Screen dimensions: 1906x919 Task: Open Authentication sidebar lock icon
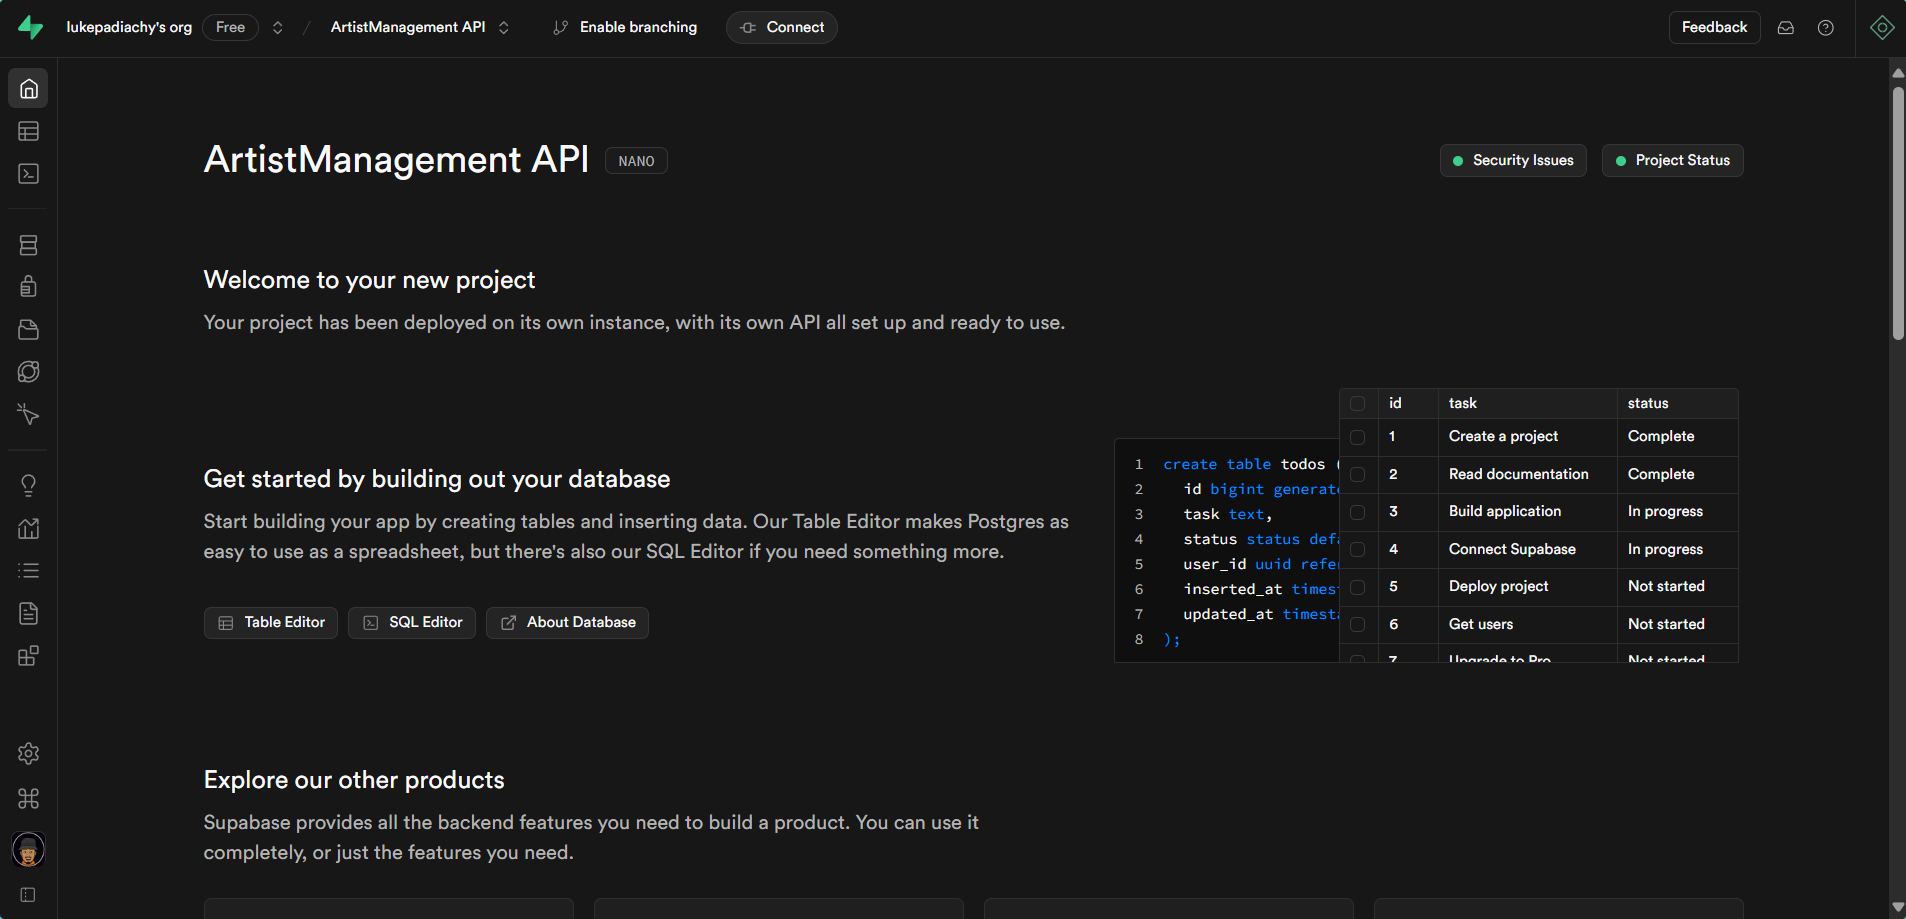pyautogui.click(x=29, y=287)
